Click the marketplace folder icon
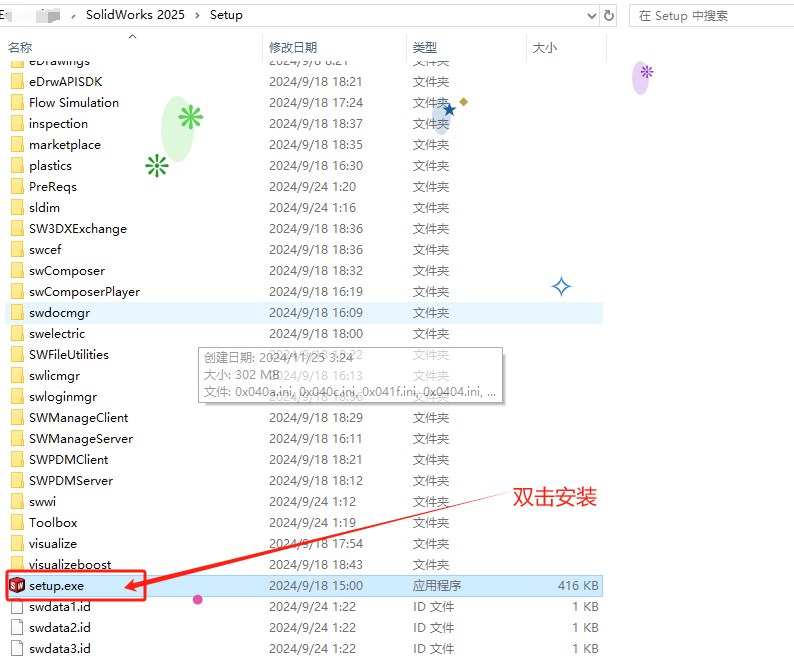794x664 pixels. (17, 144)
